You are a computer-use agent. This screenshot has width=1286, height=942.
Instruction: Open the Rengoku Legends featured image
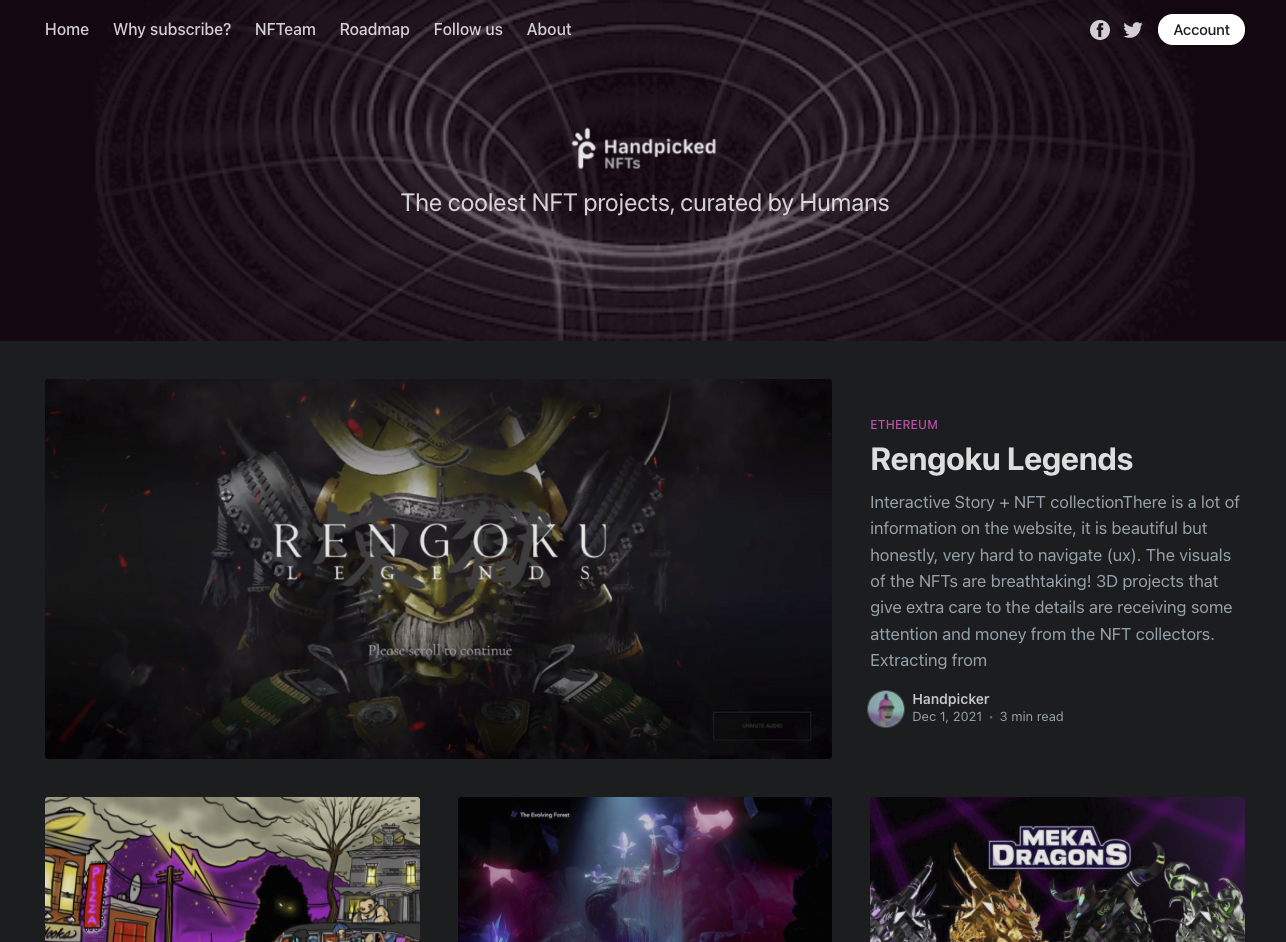point(438,568)
